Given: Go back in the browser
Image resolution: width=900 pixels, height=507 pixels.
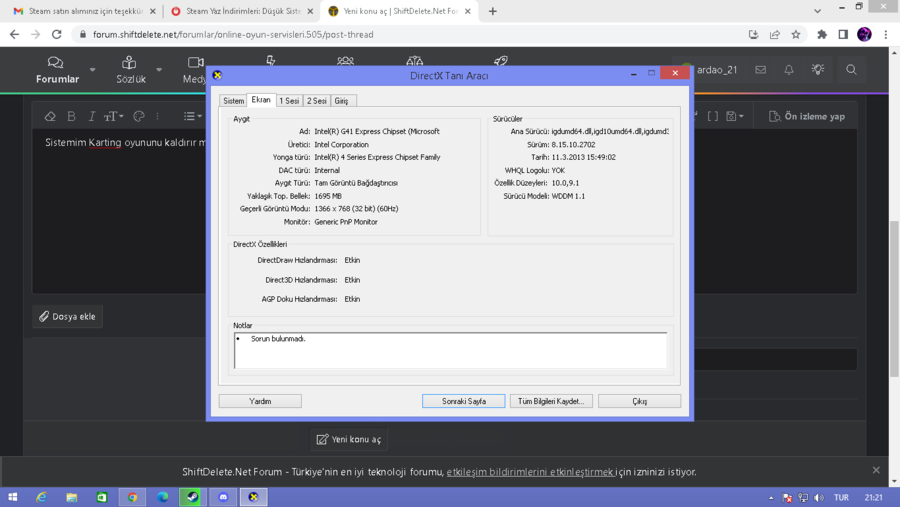Looking at the screenshot, I should pos(14,34).
